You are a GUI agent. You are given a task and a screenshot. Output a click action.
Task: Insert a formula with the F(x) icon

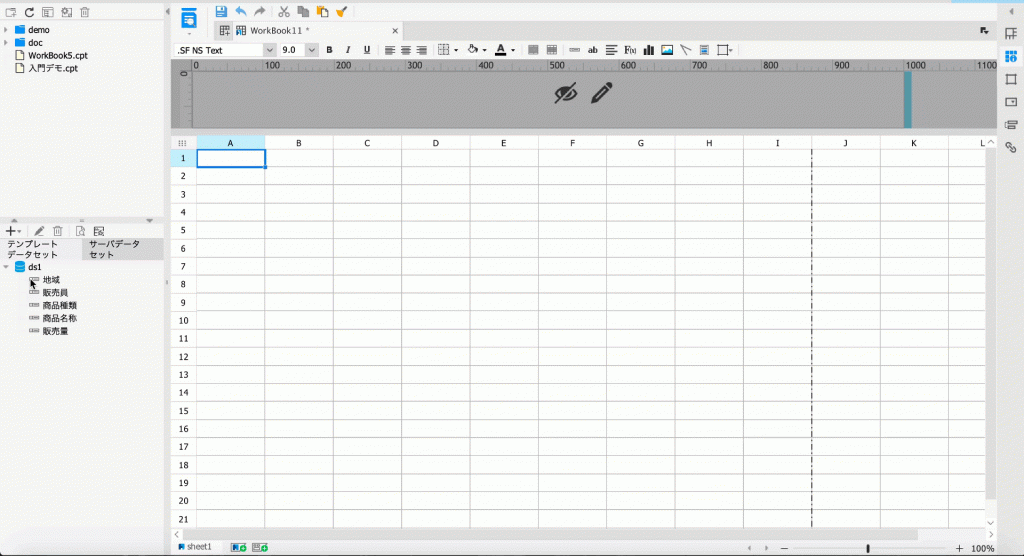pyautogui.click(x=630, y=50)
